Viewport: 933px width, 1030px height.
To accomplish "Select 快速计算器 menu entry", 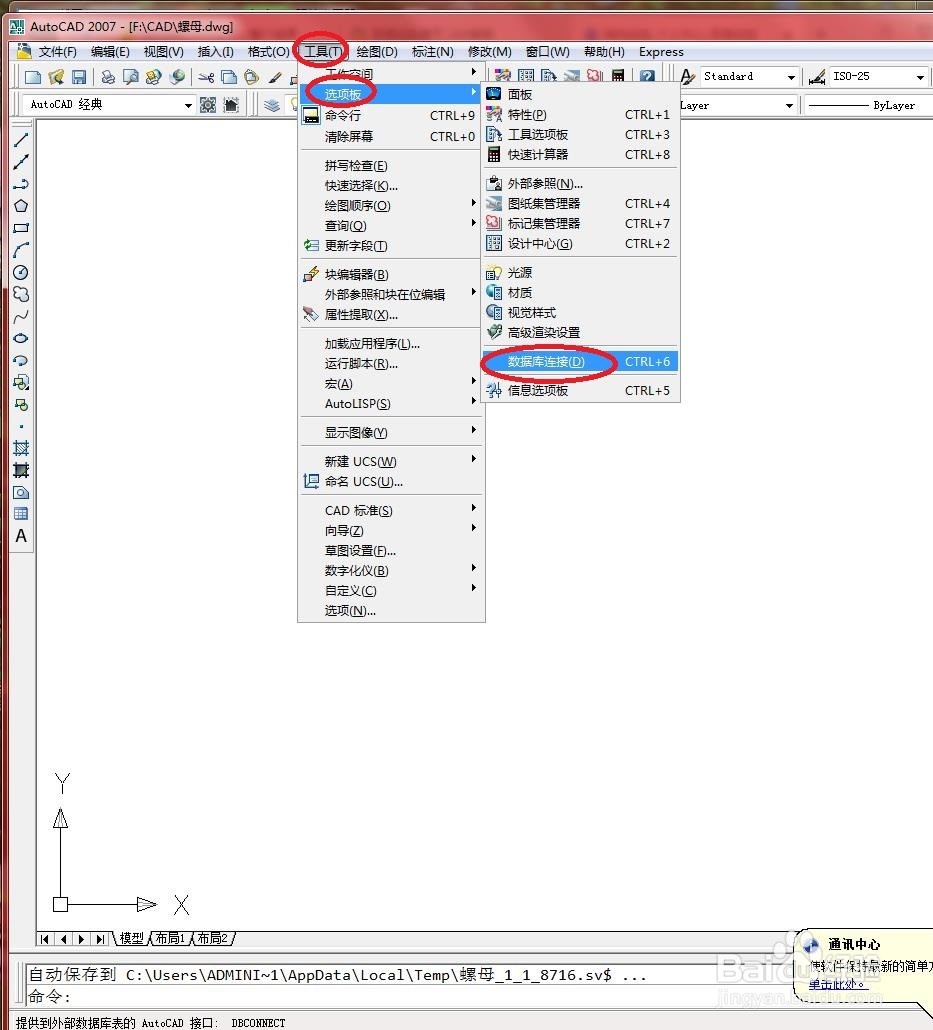I will tap(581, 154).
